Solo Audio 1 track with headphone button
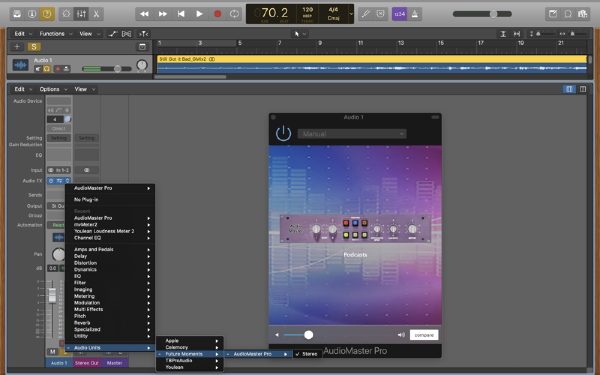This screenshot has width=600, height=375. point(47,69)
